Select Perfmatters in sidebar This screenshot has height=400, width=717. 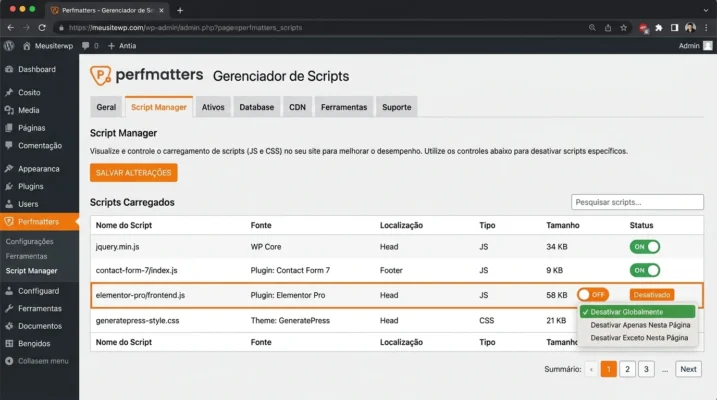tap(39, 222)
